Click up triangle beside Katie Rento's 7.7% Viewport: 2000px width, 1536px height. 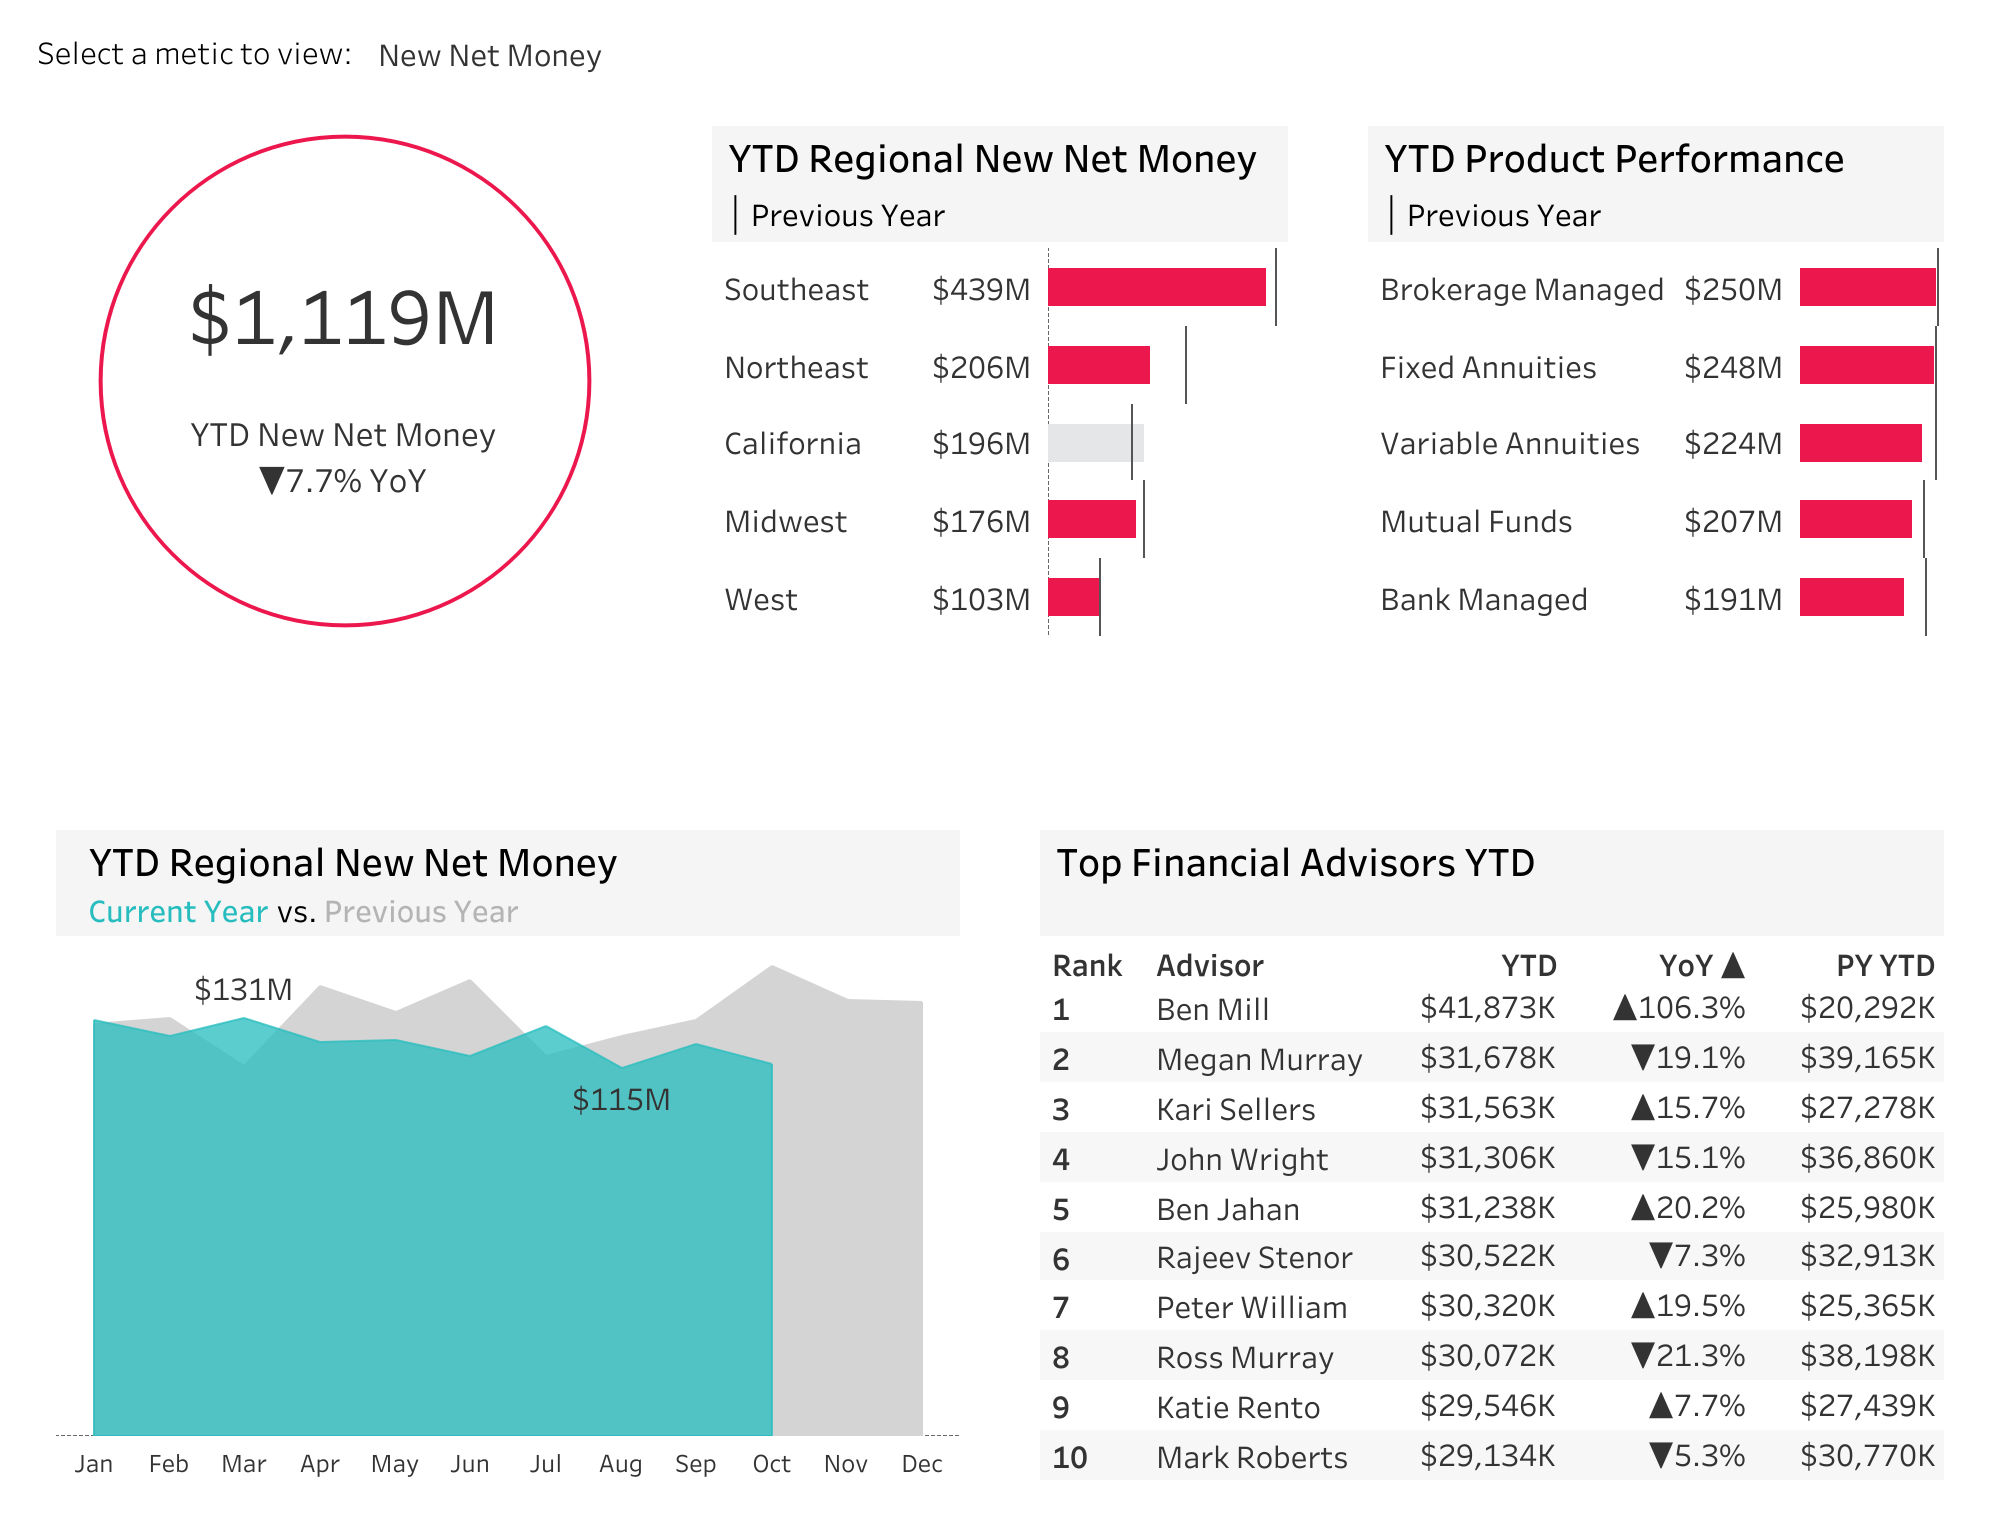point(1661,1405)
